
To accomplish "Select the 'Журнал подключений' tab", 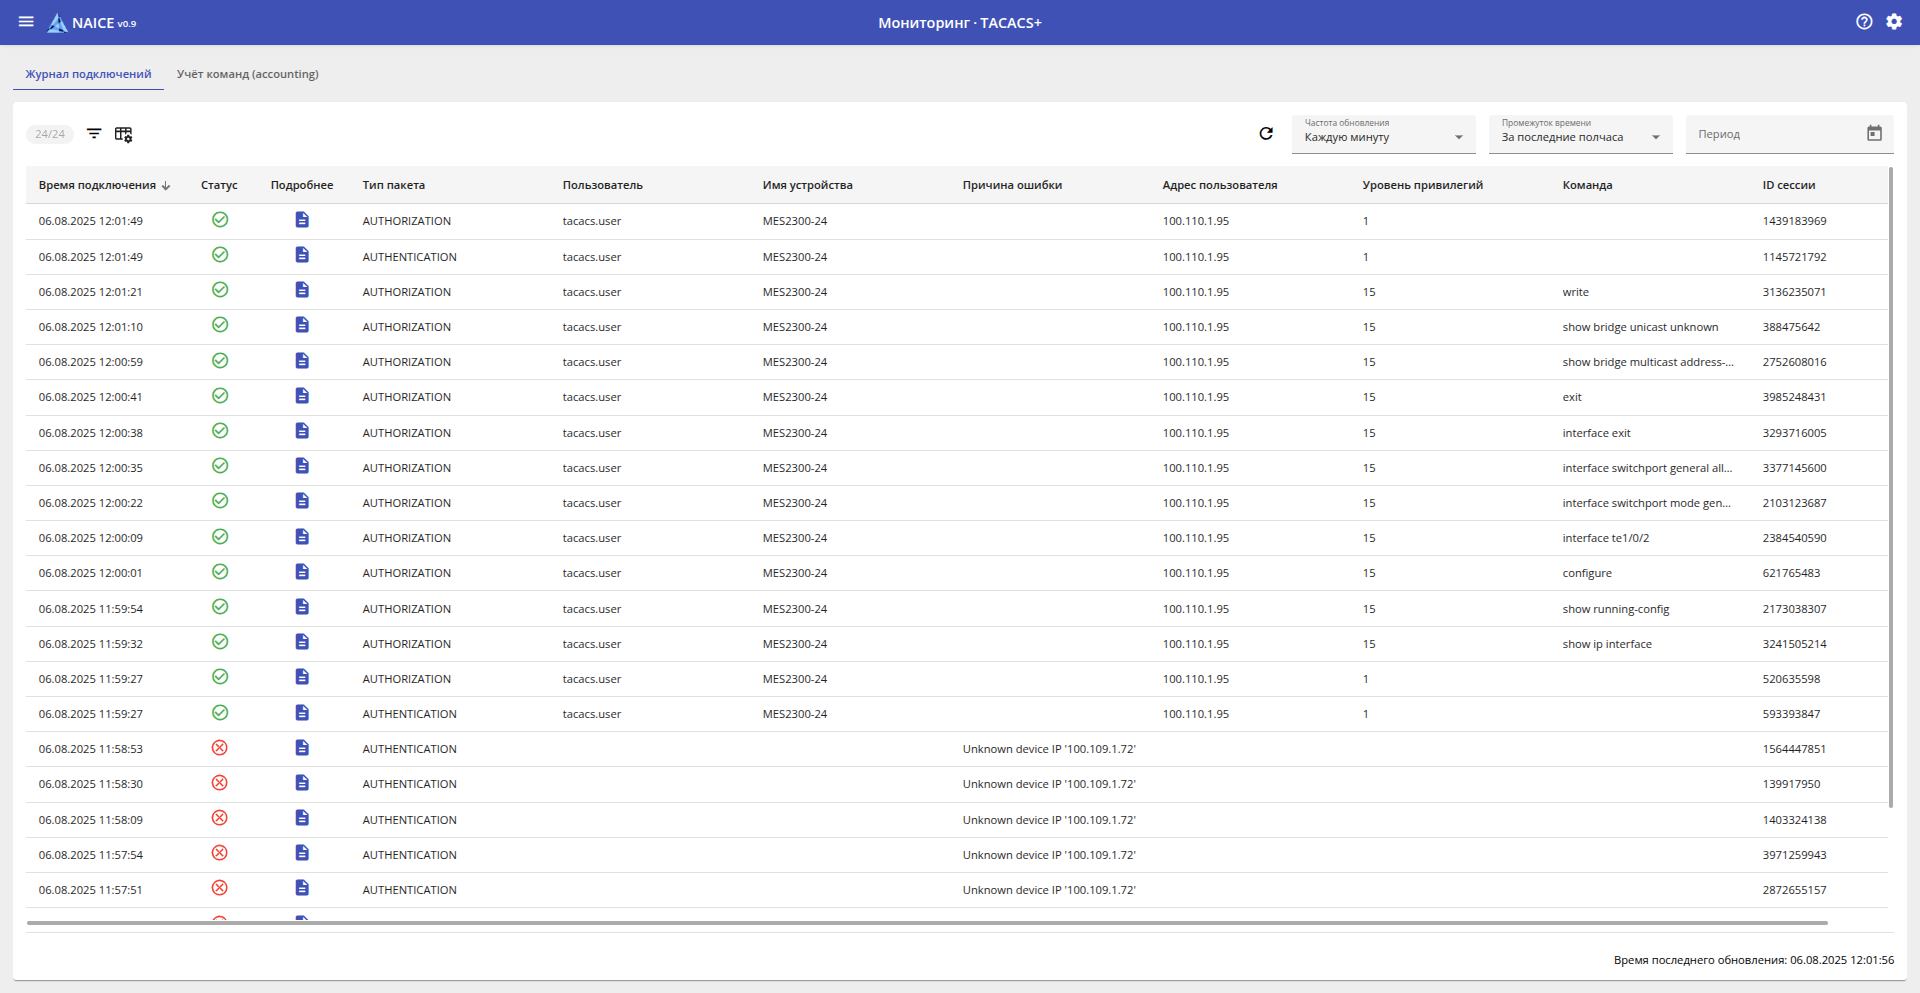I will [88, 74].
